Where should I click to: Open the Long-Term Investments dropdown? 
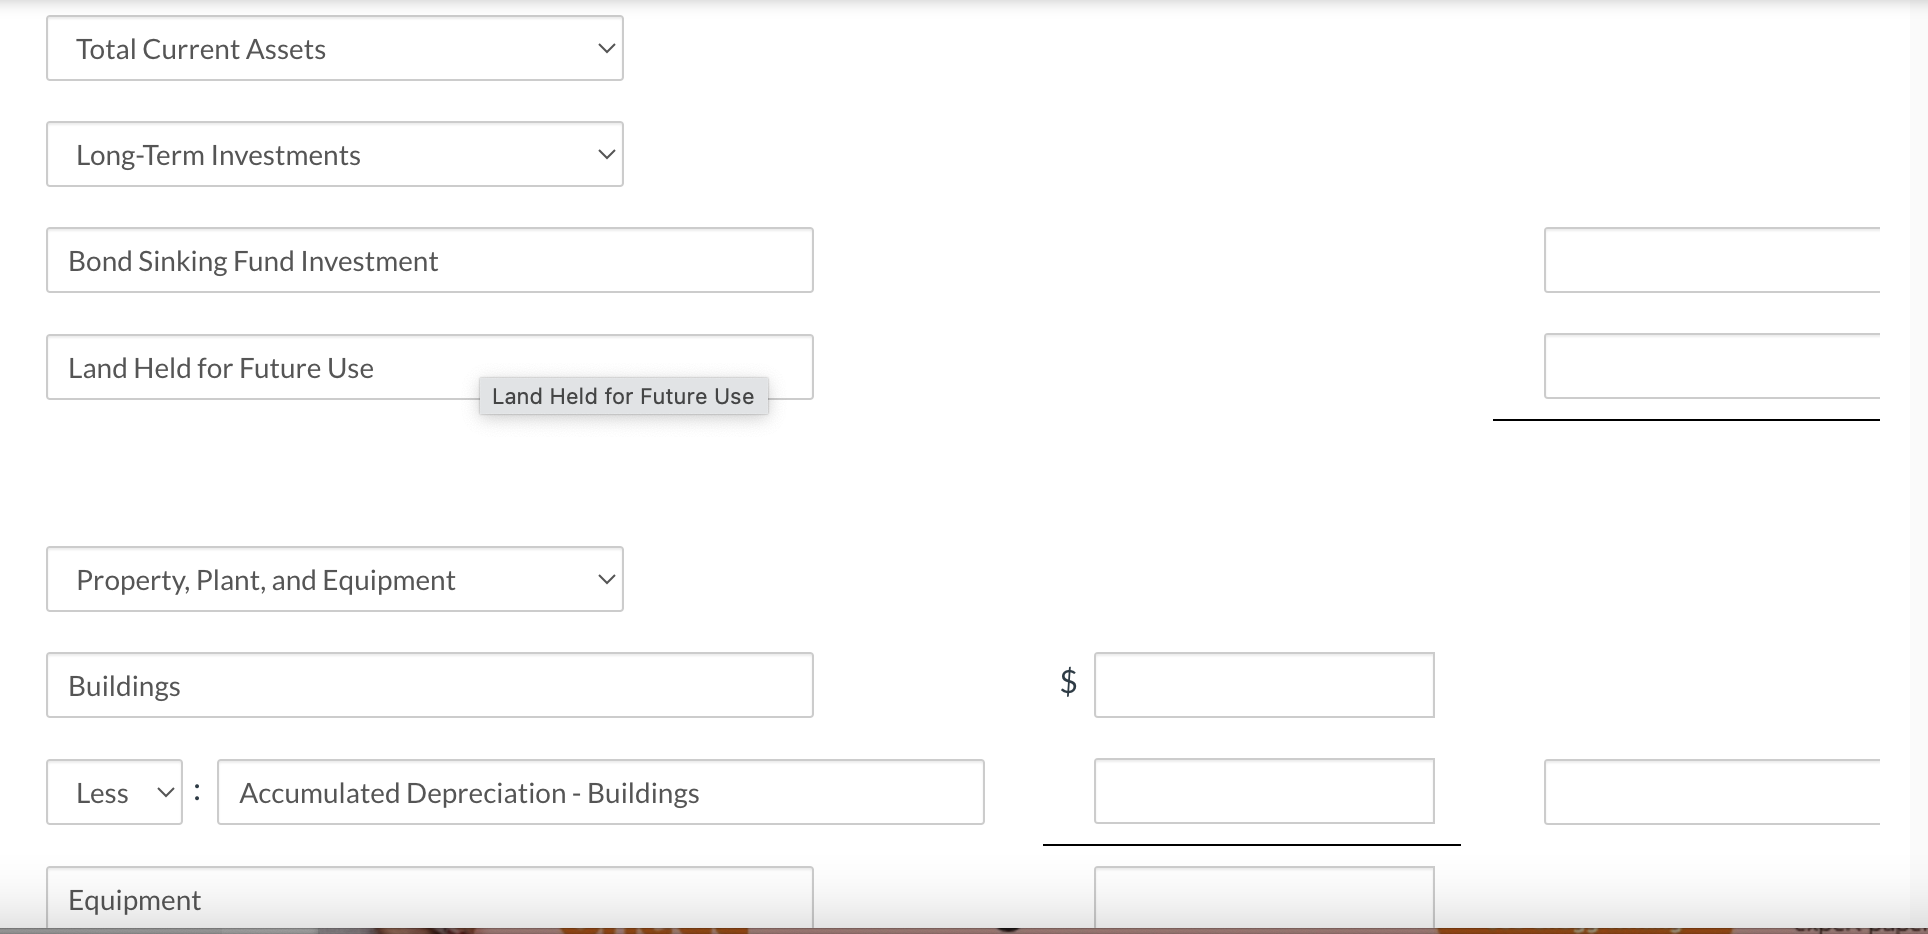(x=335, y=154)
